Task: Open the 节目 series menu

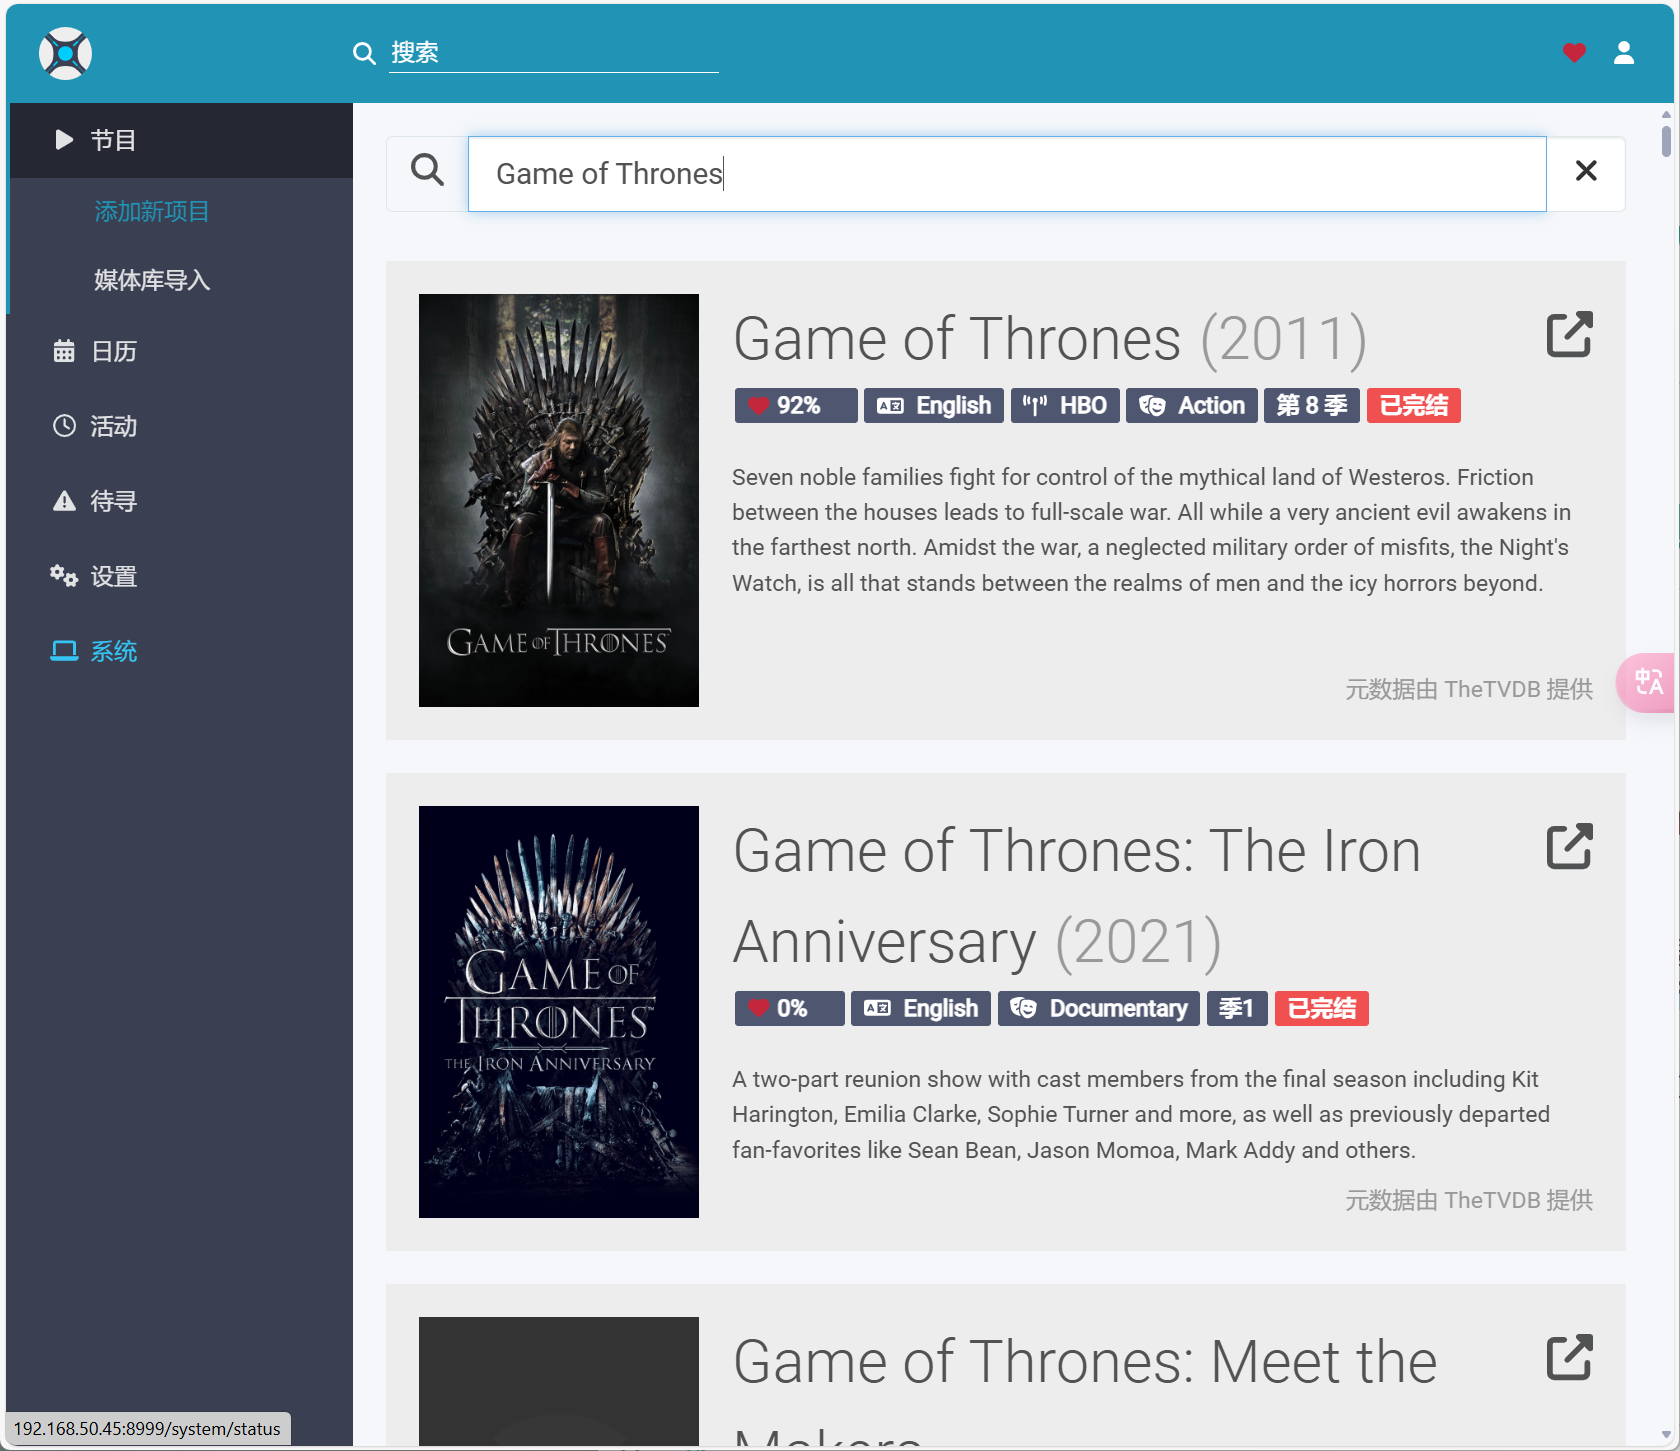Action: pyautogui.click(x=181, y=140)
